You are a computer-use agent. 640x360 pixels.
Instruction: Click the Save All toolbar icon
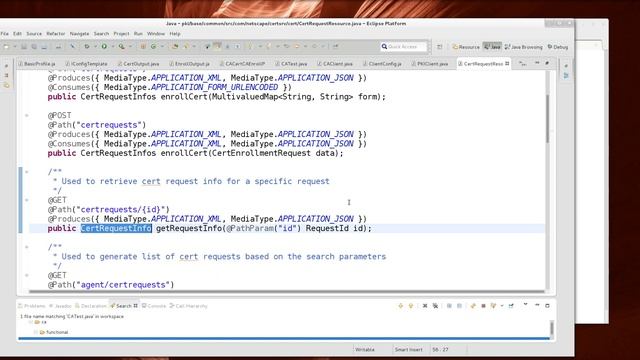(x=34, y=47)
